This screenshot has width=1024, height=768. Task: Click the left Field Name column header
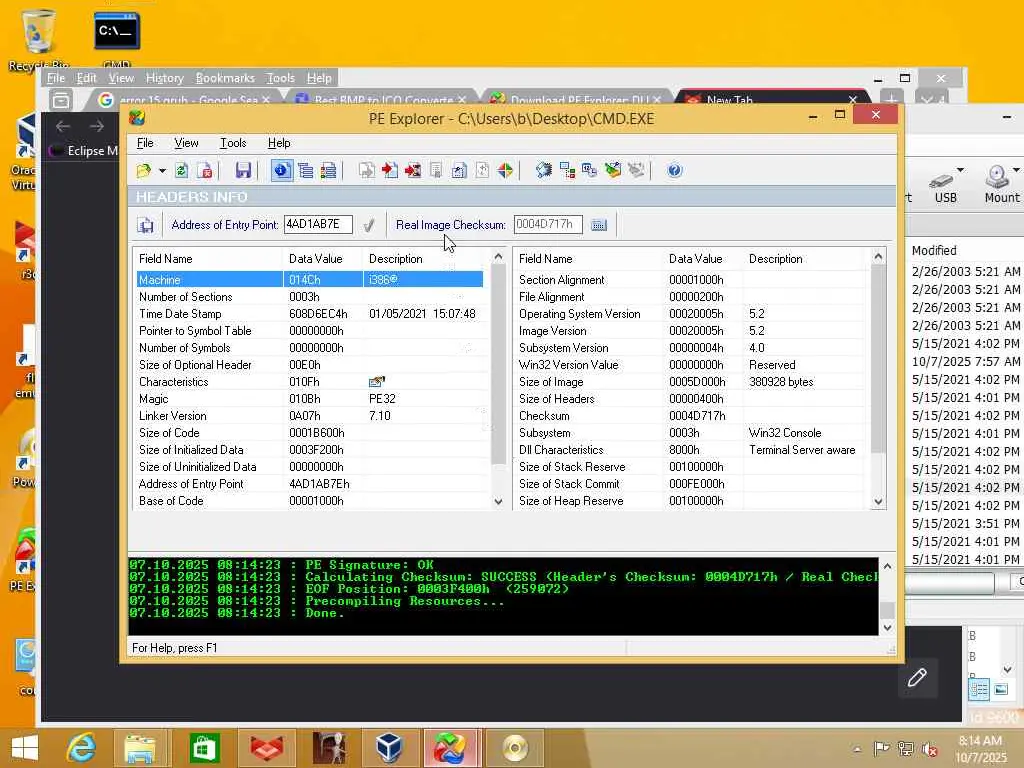209,259
